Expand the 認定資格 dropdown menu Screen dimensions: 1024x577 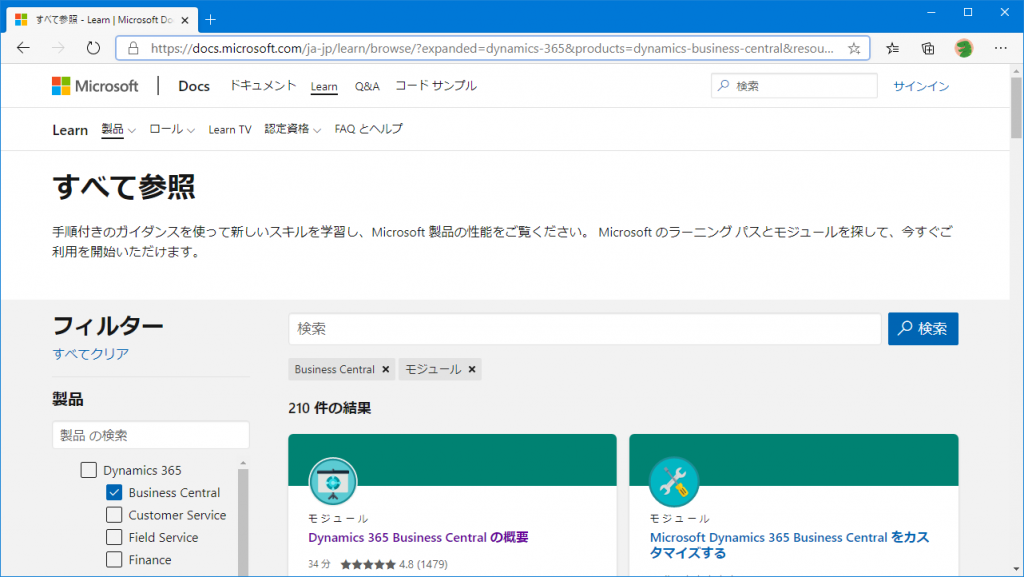(293, 129)
